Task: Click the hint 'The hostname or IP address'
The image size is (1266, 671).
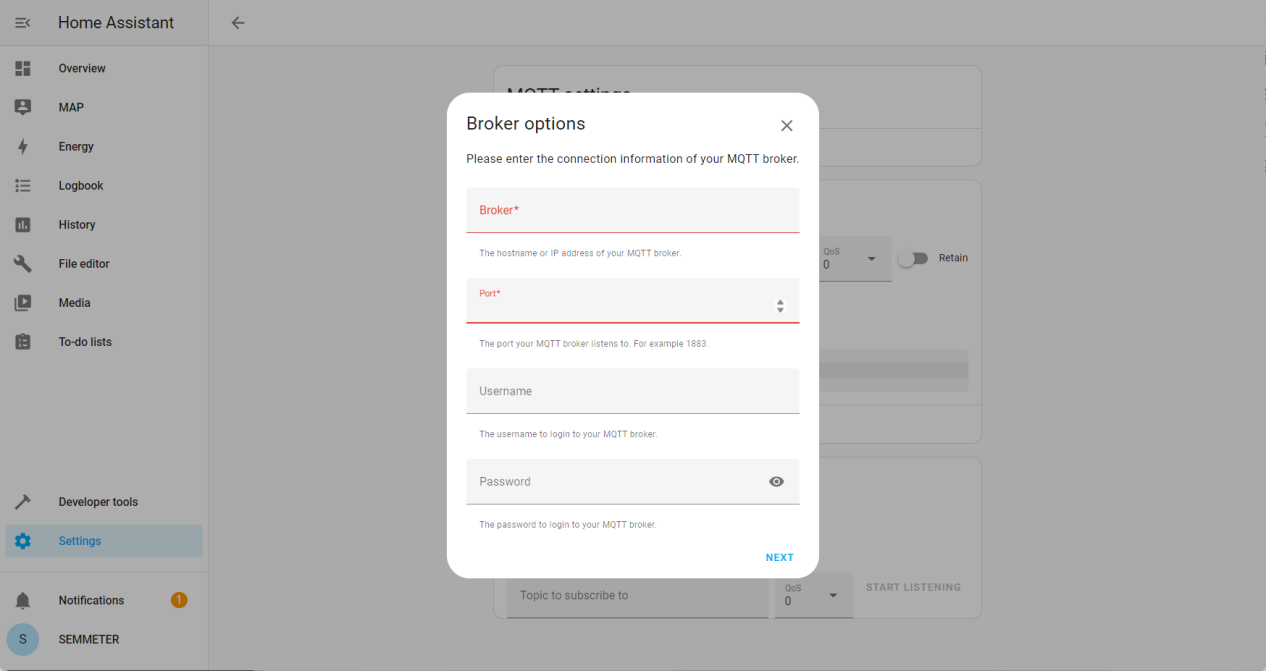Action: 580,253
